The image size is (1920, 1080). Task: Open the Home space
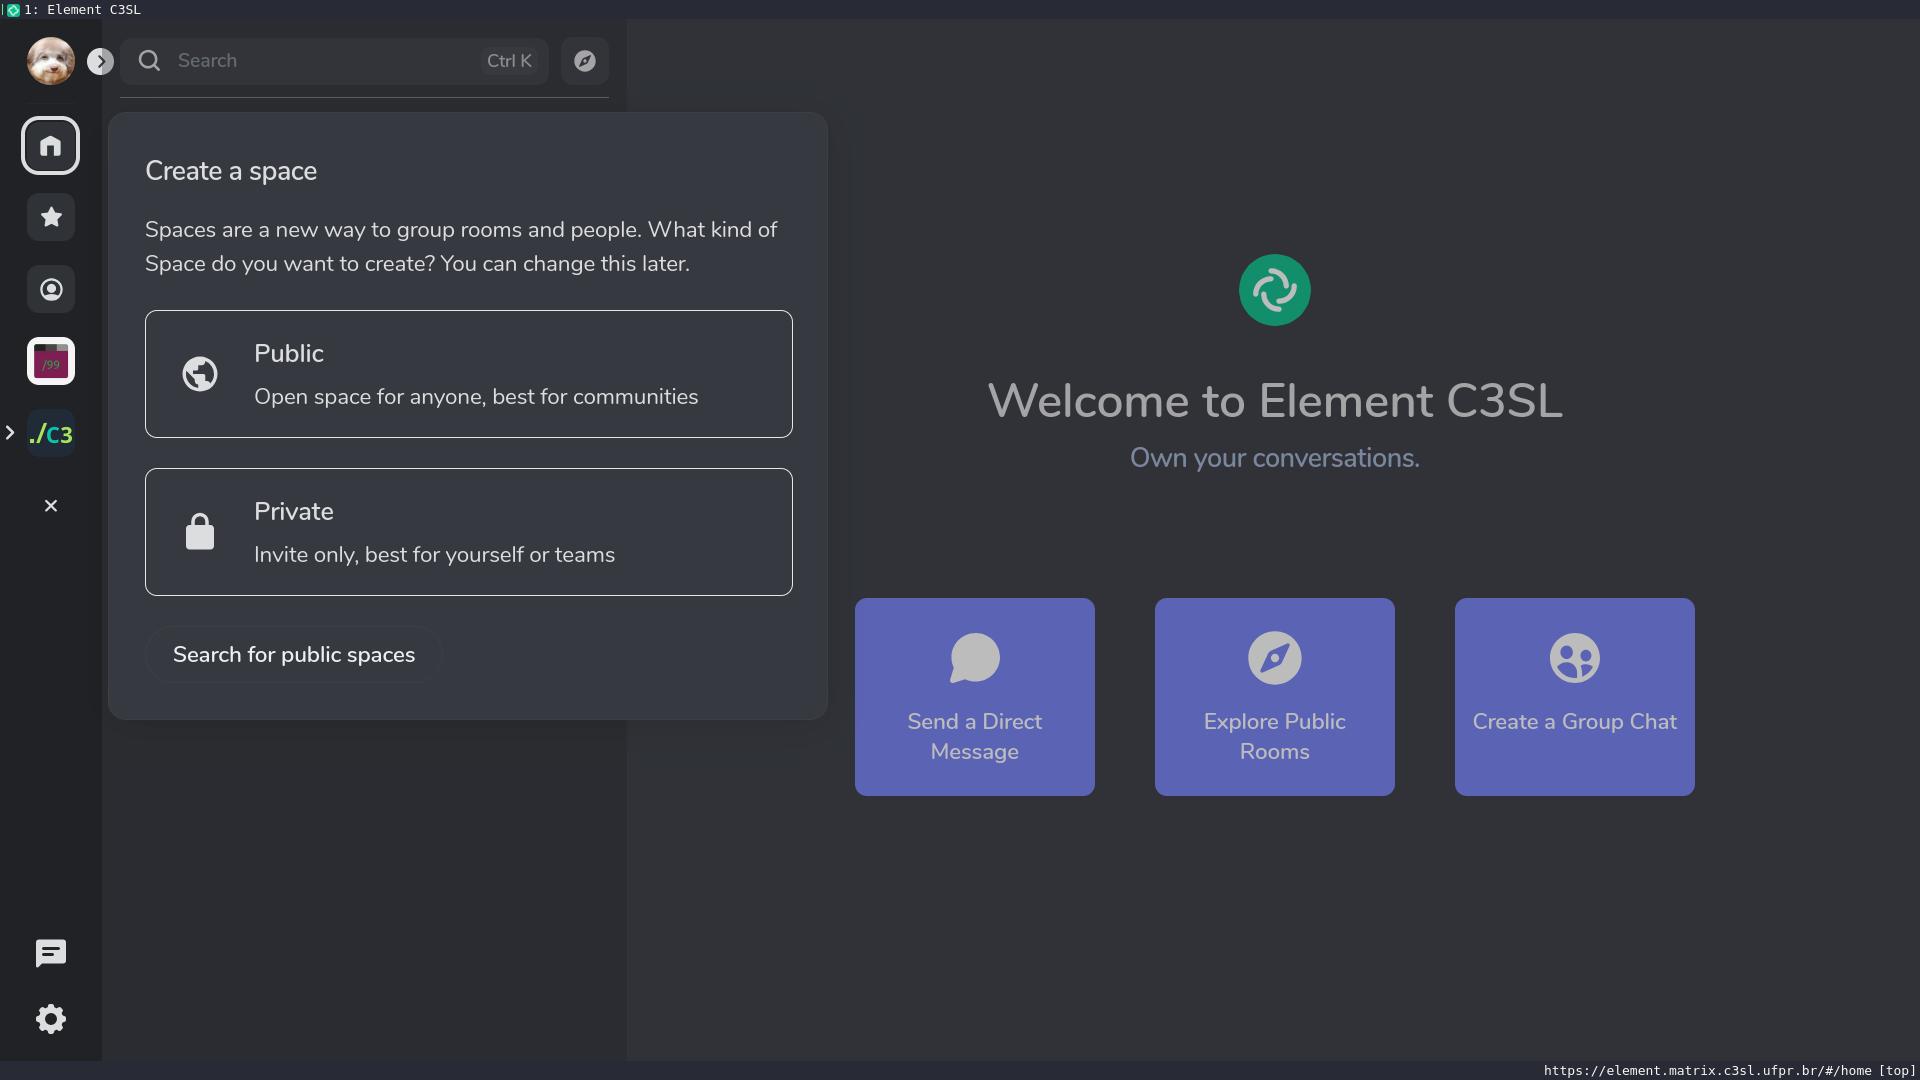pyautogui.click(x=51, y=146)
